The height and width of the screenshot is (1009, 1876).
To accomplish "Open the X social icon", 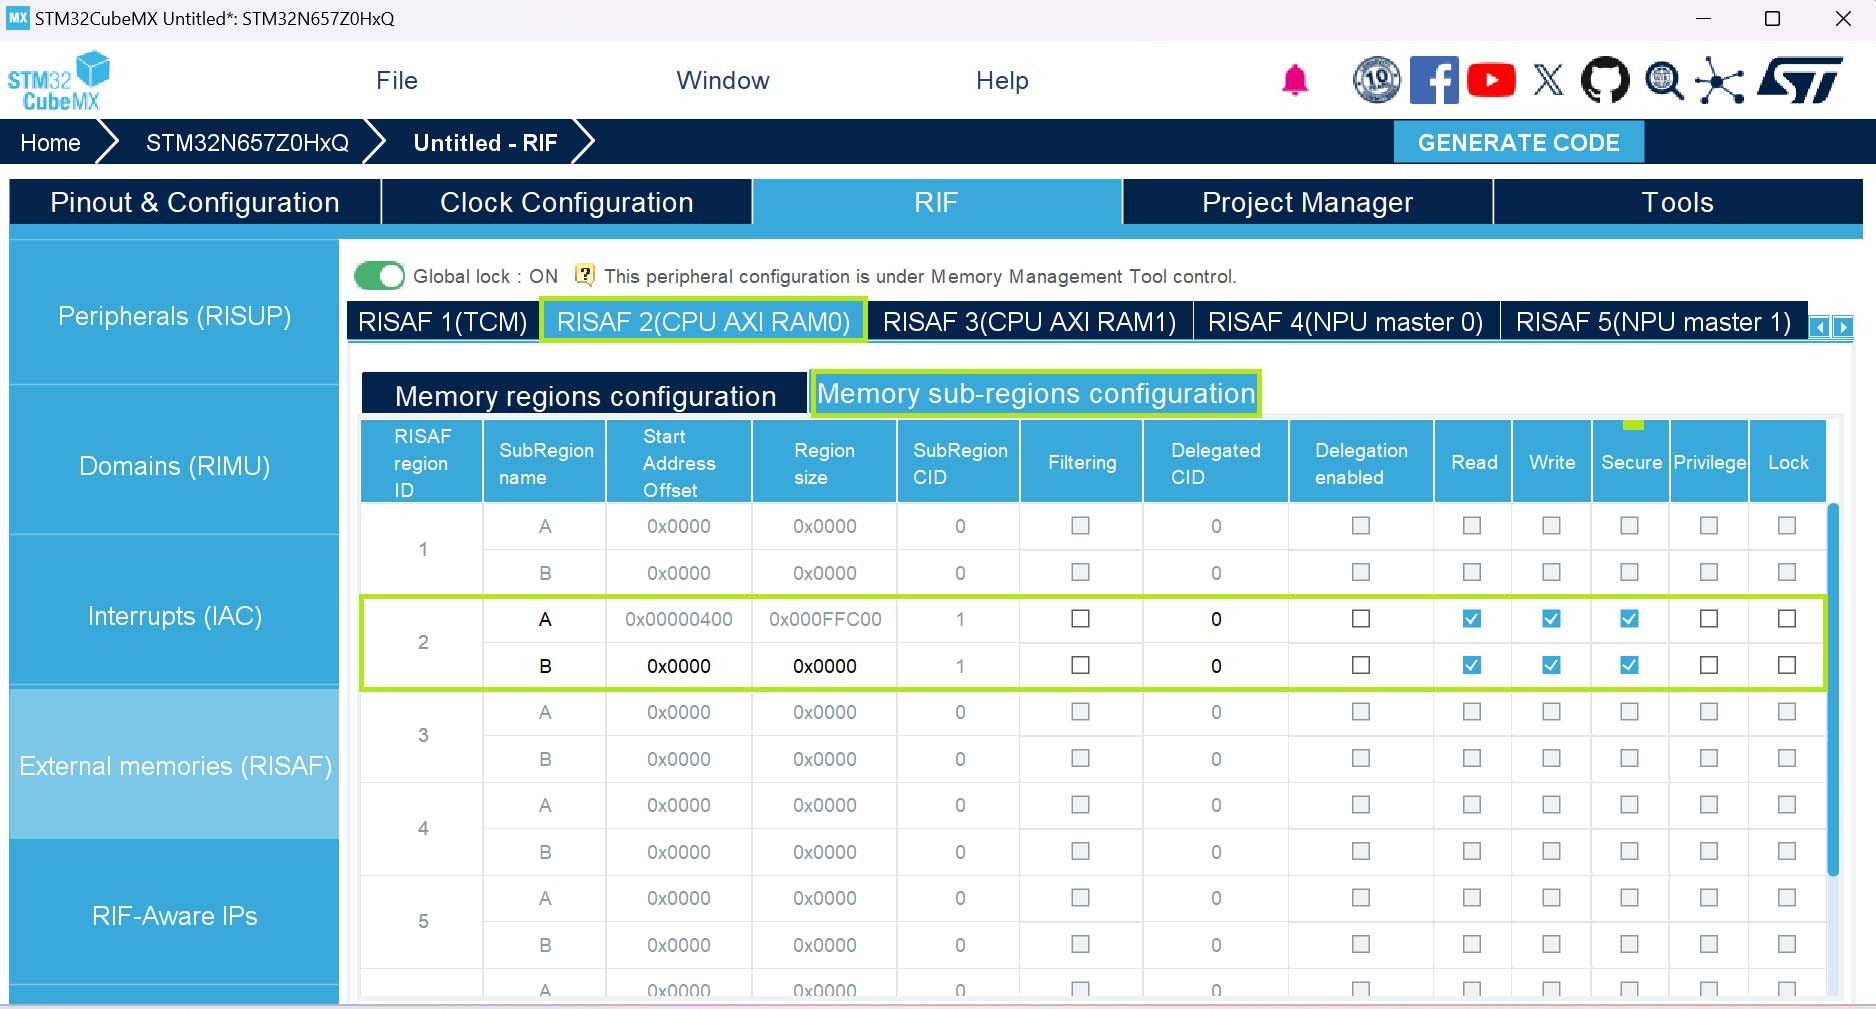I will [x=1548, y=80].
